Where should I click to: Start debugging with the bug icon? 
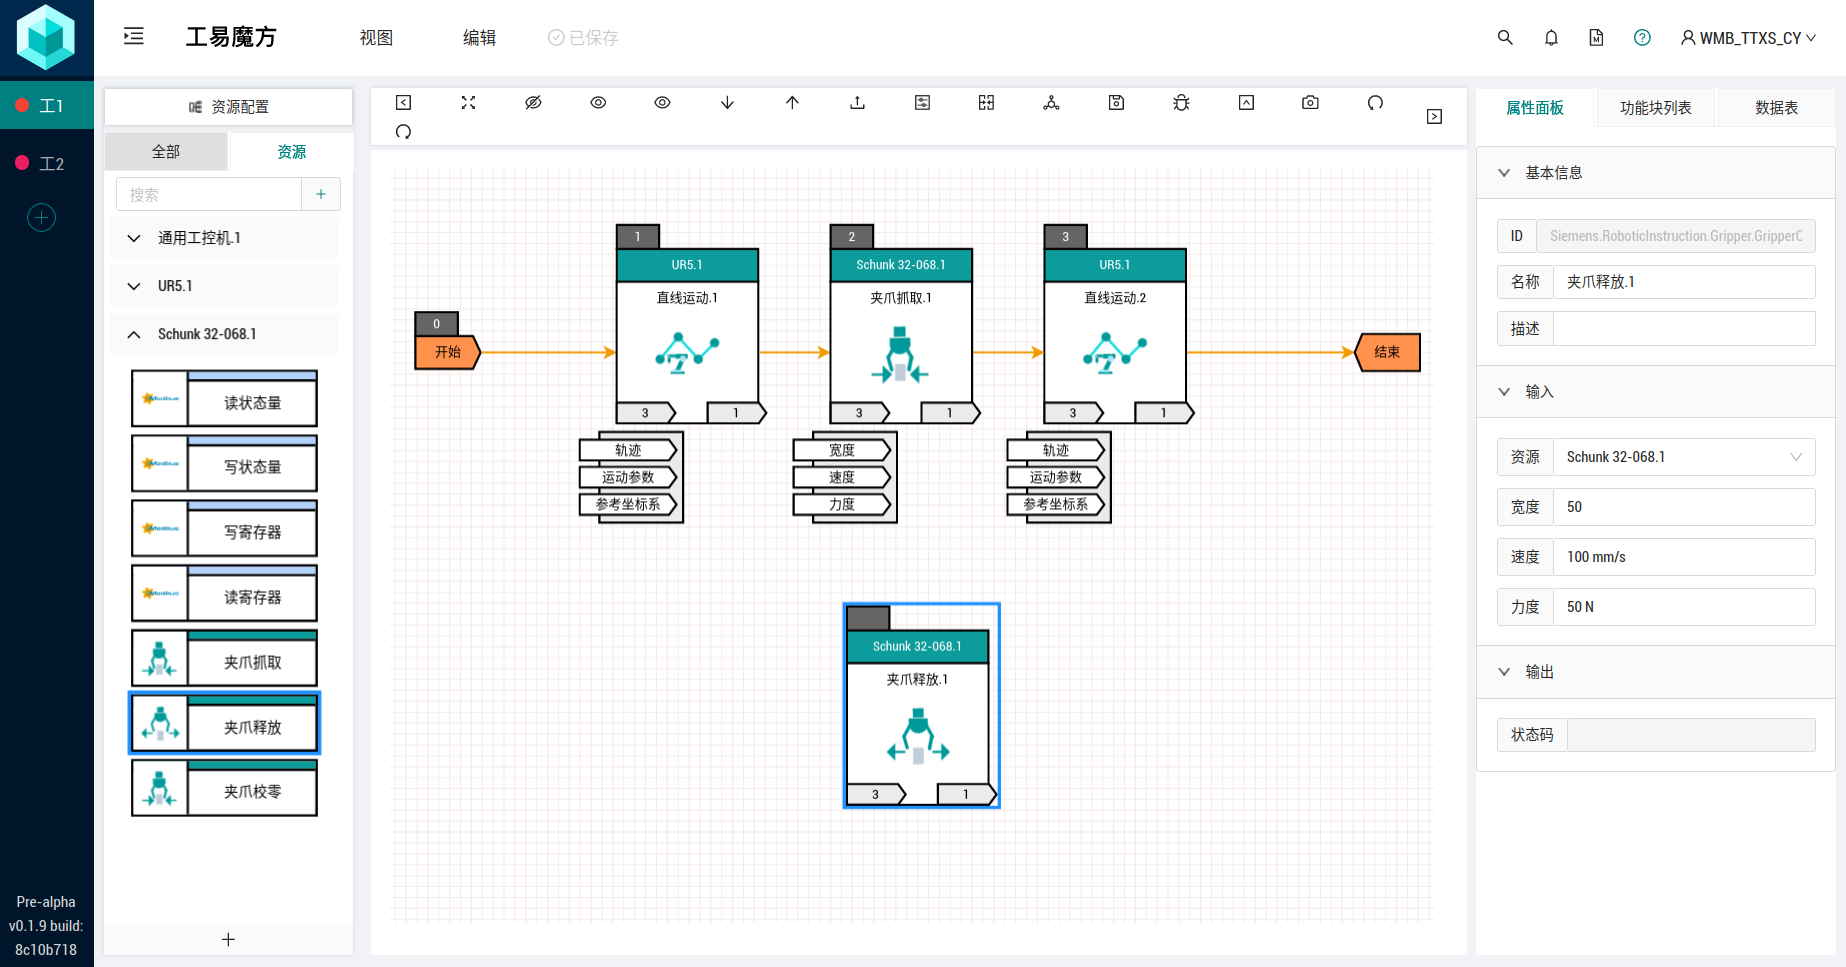[x=1181, y=102]
